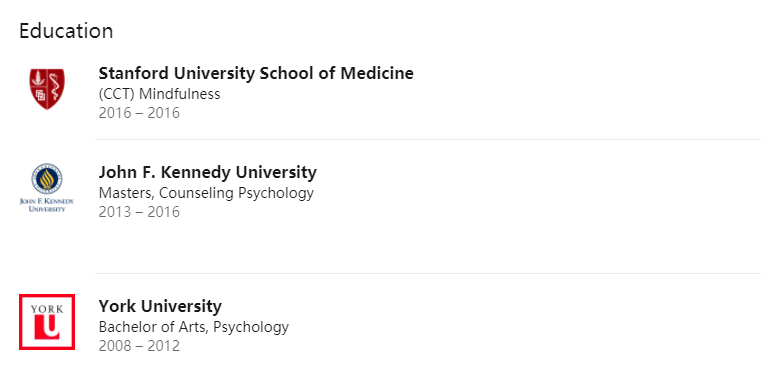Click Psychology in the York University degree line

click(x=251, y=327)
